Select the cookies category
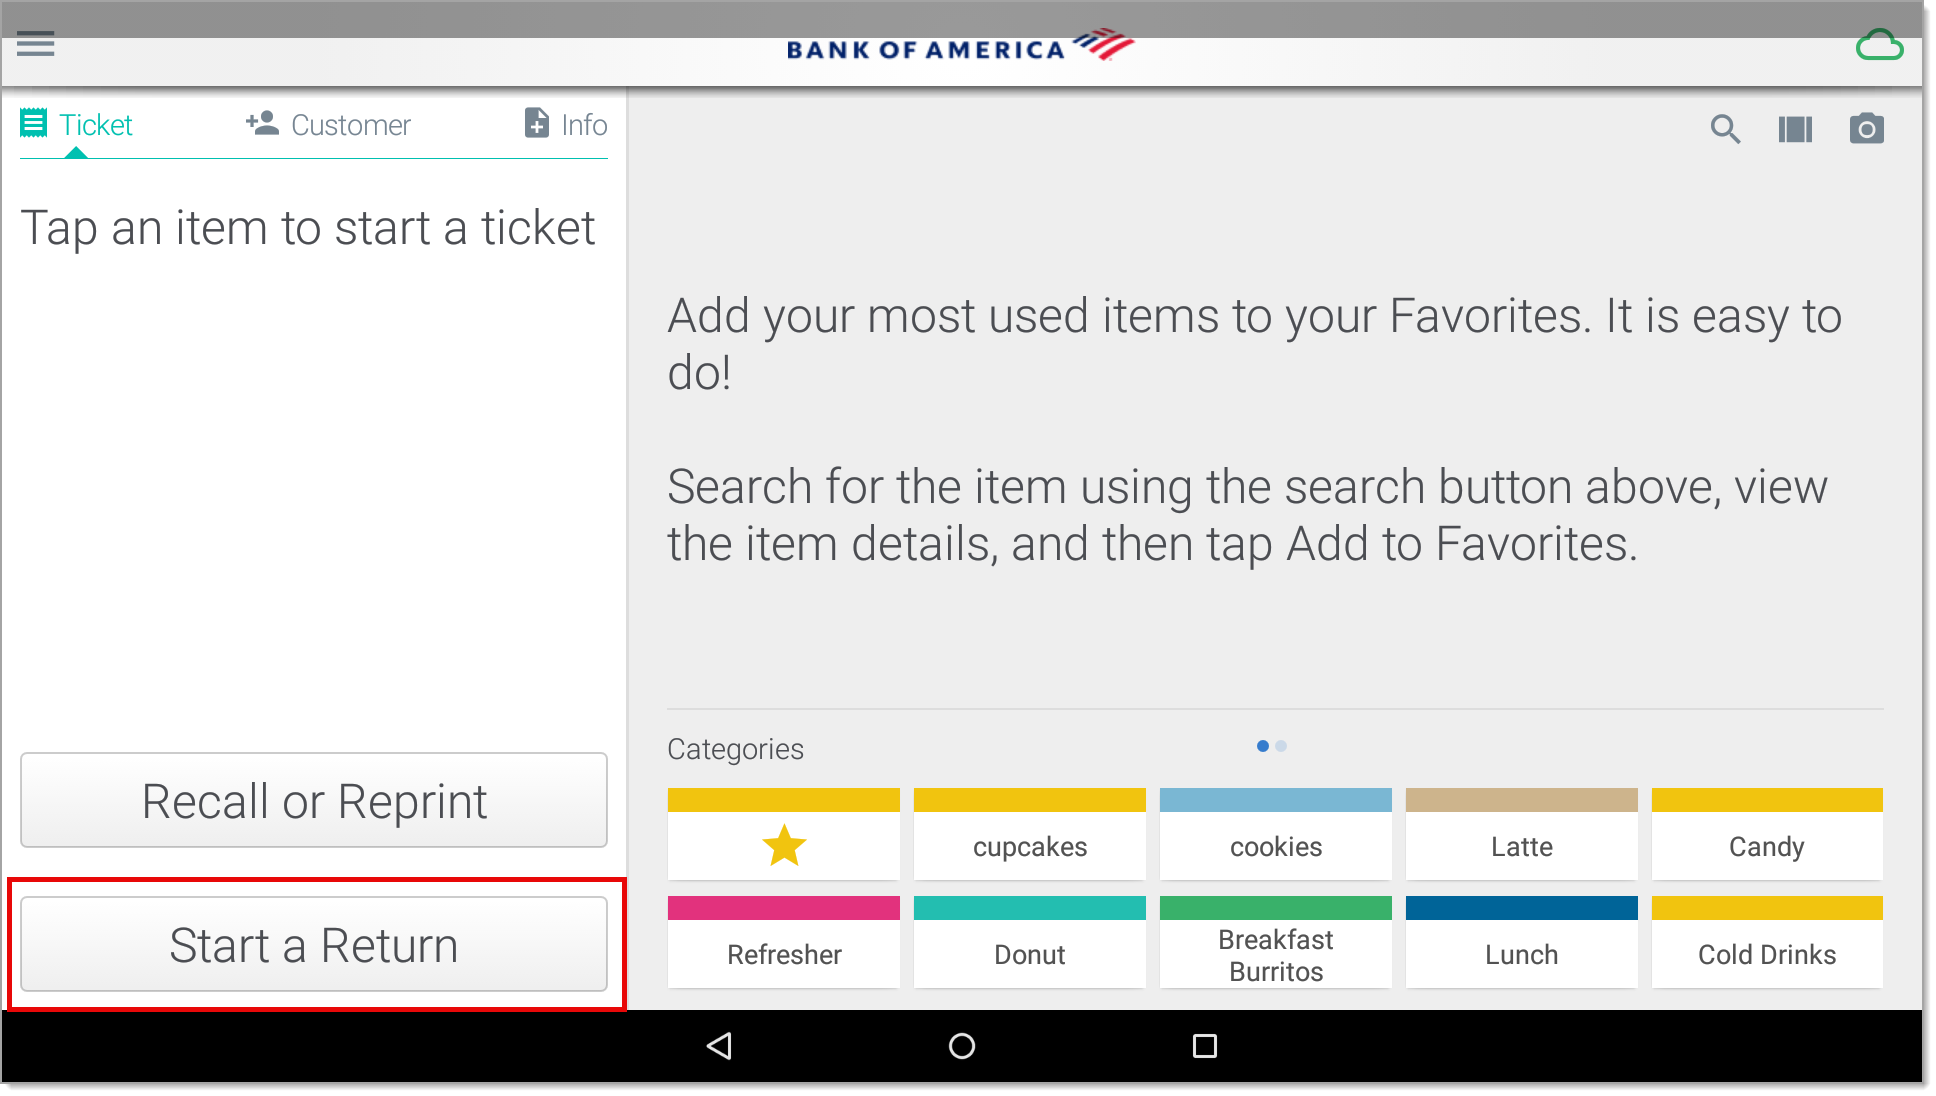The width and height of the screenshot is (1936, 1096). (1276, 834)
